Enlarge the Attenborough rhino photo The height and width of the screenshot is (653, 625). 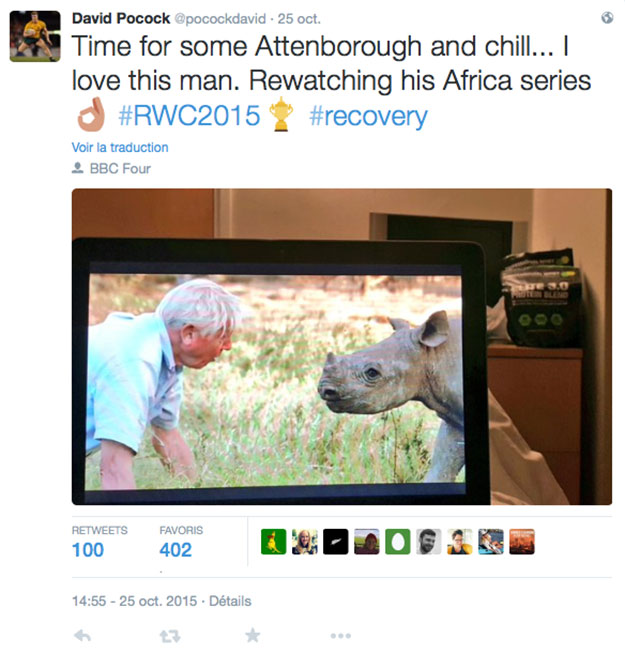[x=342, y=346]
